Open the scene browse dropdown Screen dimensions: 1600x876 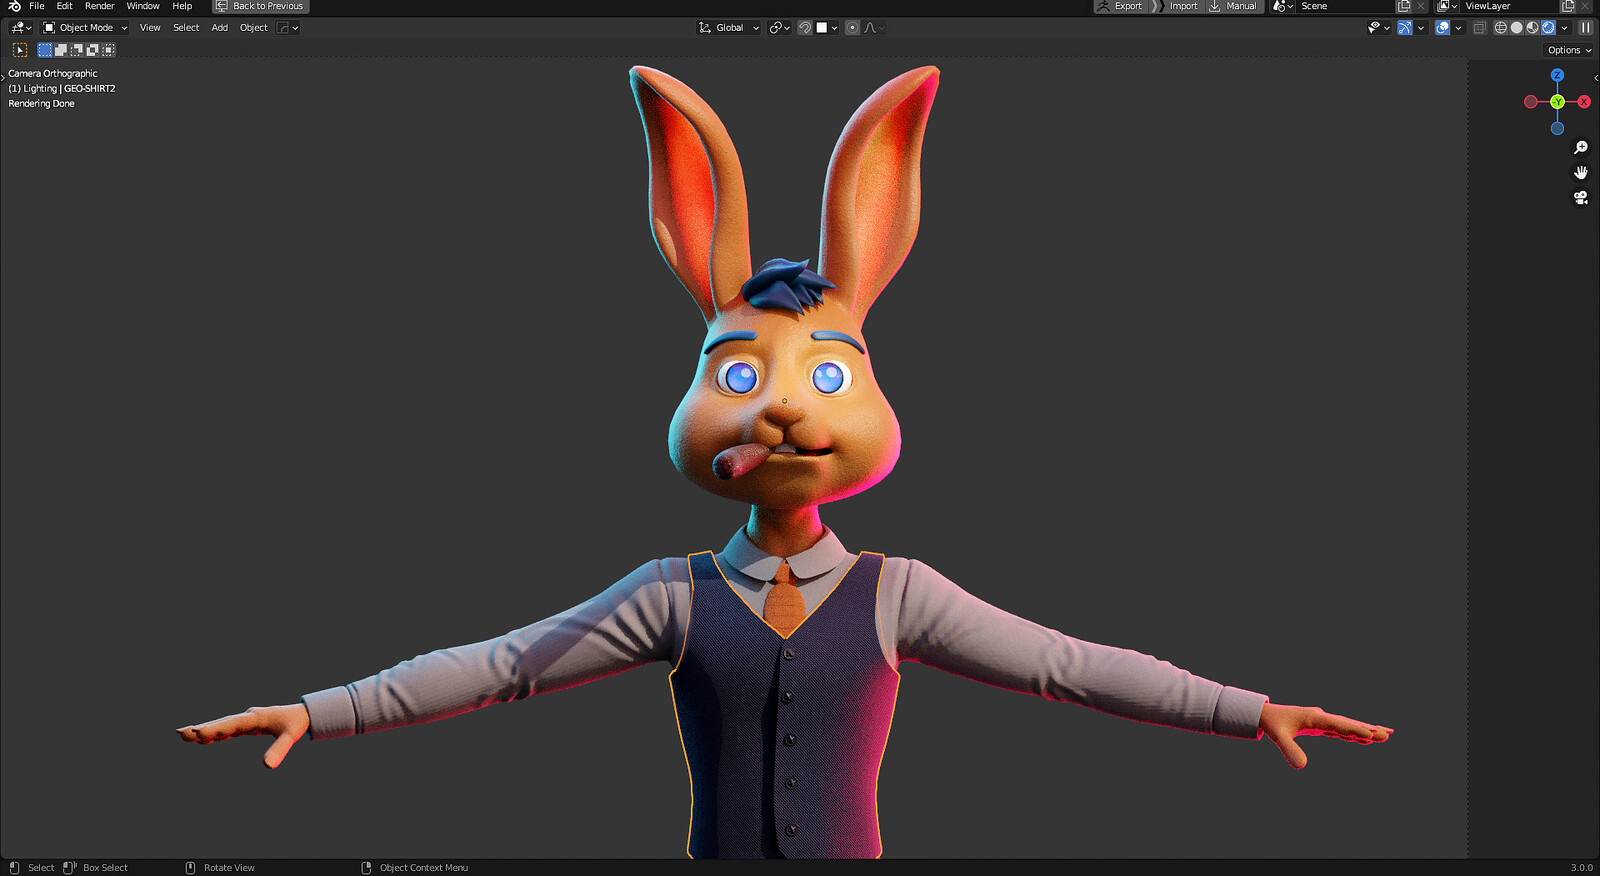pyautogui.click(x=1283, y=6)
